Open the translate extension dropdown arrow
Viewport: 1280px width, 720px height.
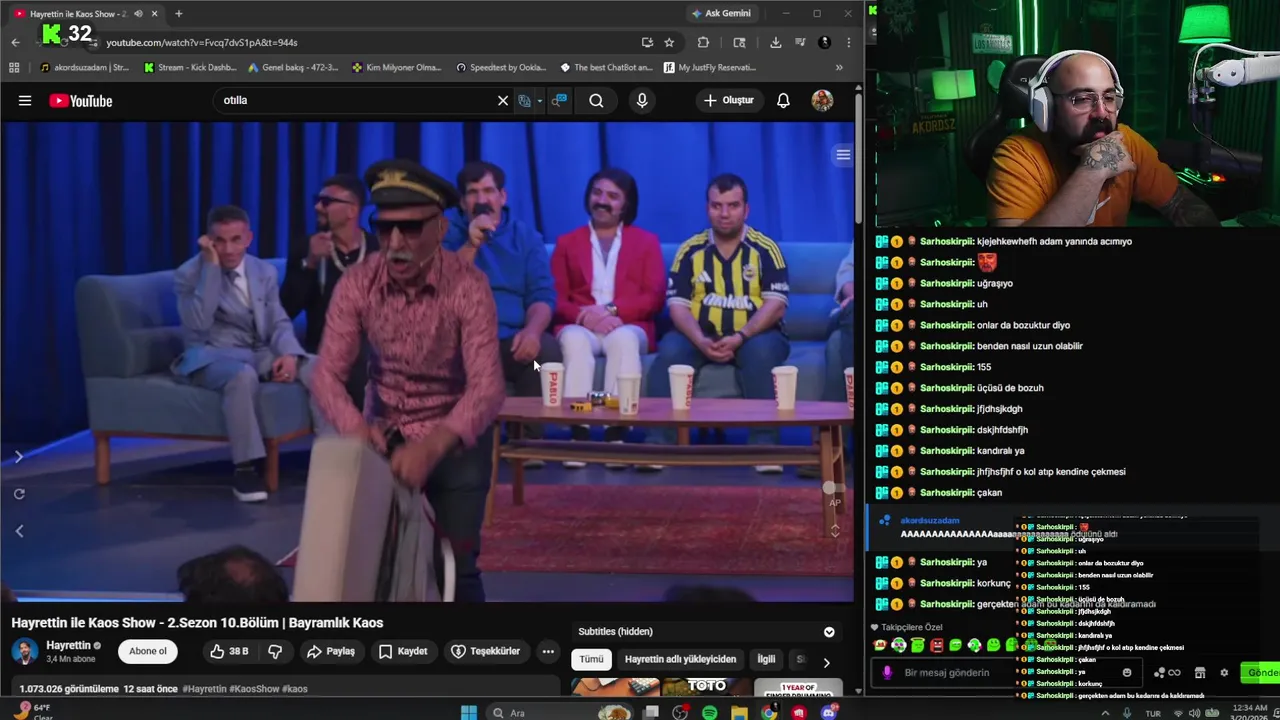[x=539, y=100]
